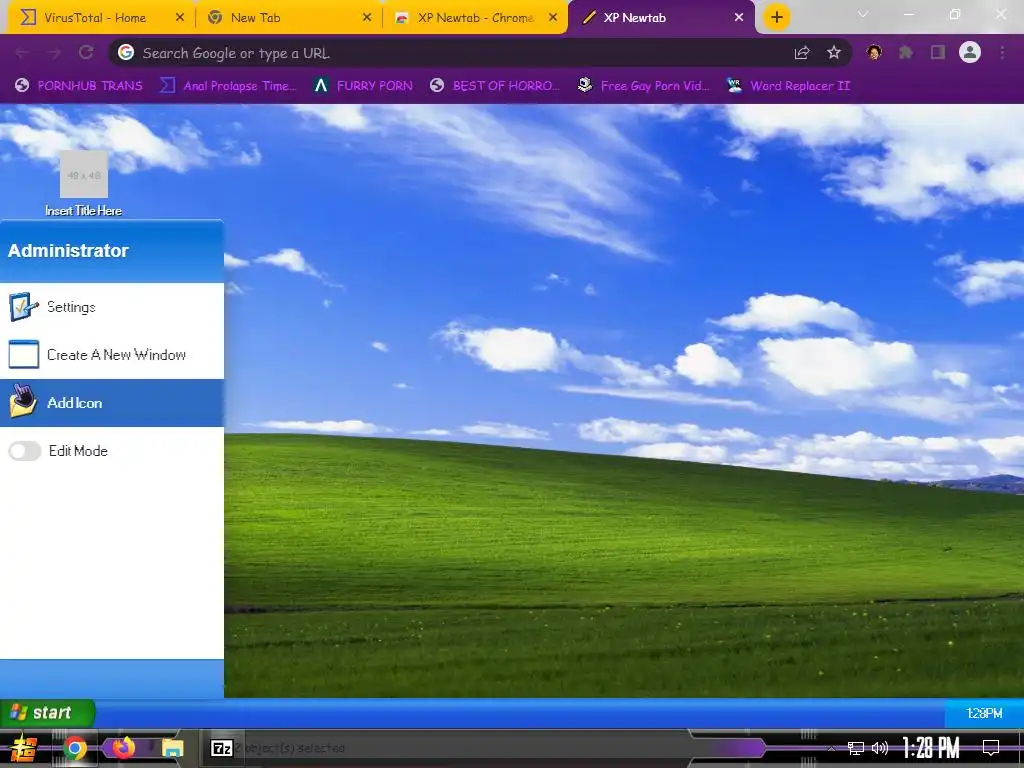The image size is (1024, 768).
Task: Click the Chrome profile avatar
Action: tap(970, 52)
